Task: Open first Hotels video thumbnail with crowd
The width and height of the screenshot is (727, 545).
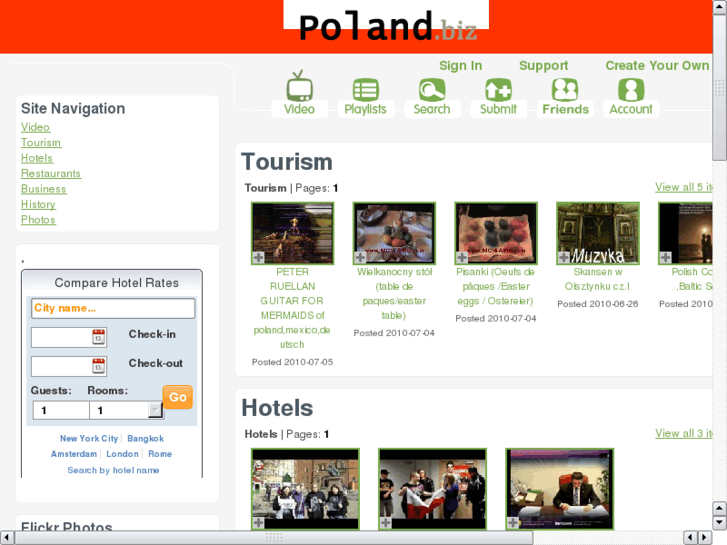Action: pyautogui.click(x=306, y=488)
